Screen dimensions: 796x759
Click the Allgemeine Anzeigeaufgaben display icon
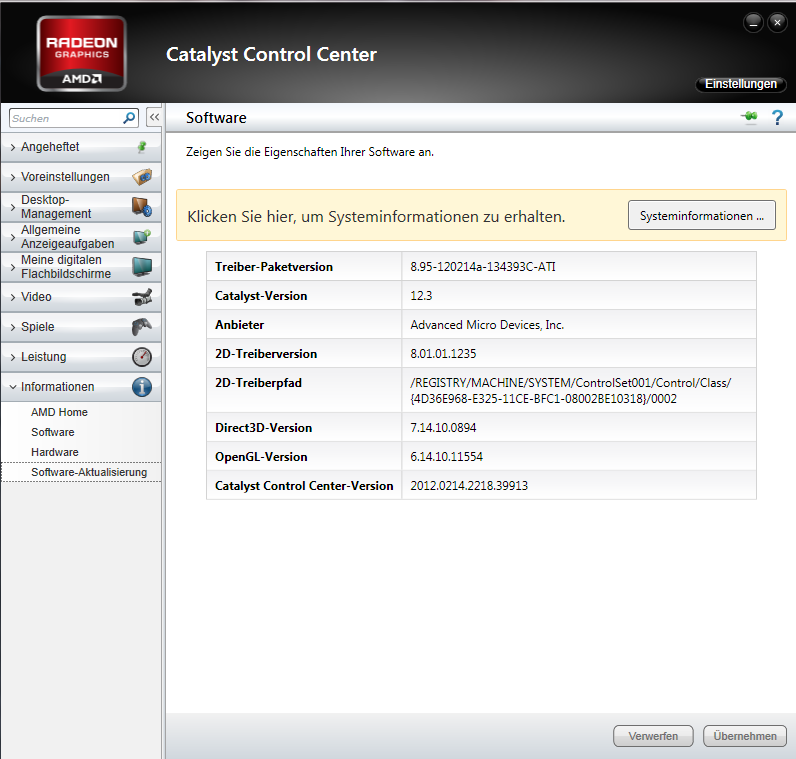click(142, 237)
